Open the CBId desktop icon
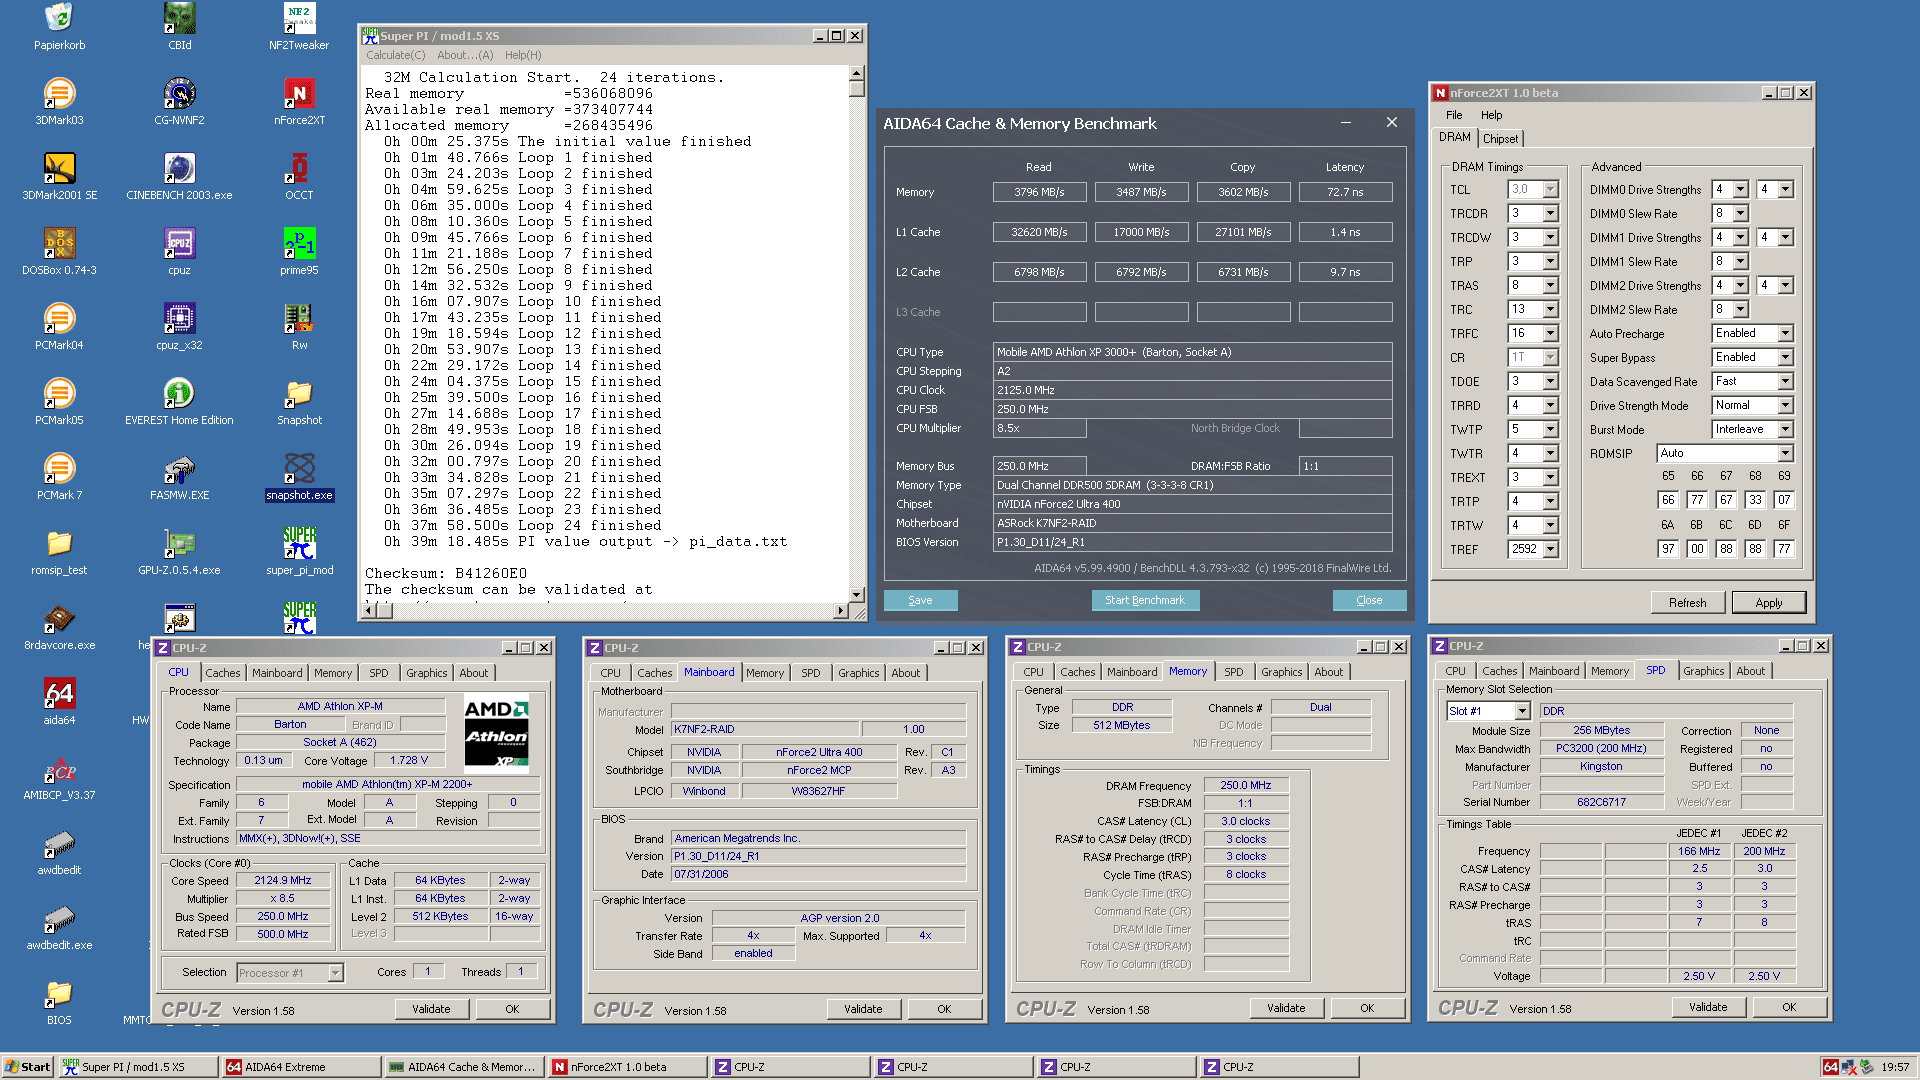This screenshot has height=1080, width=1920. (x=179, y=27)
